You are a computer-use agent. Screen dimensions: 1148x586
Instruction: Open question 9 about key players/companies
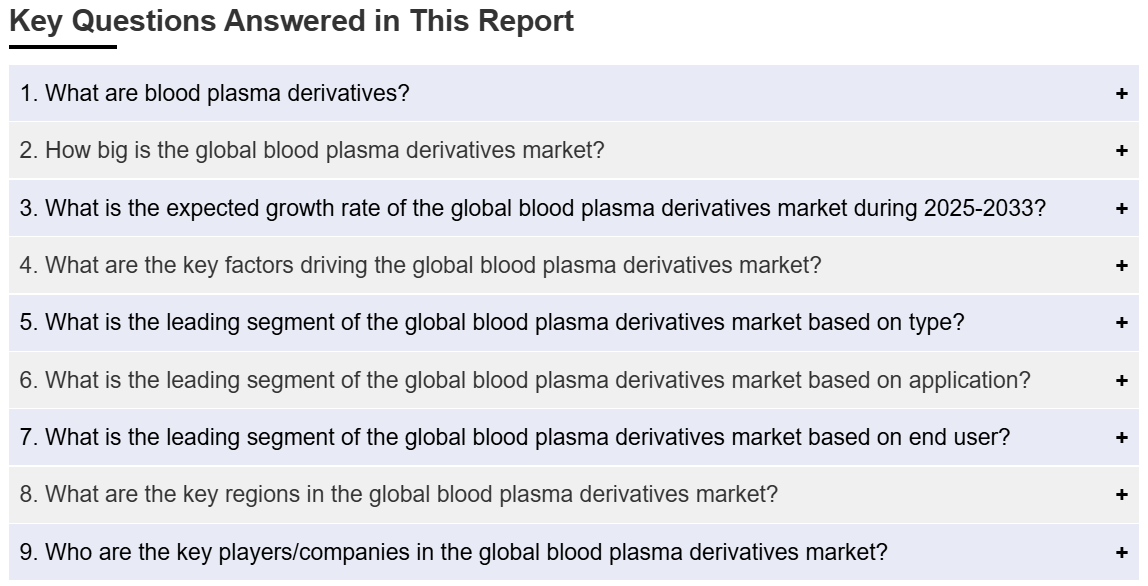click(x=573, y=552)
